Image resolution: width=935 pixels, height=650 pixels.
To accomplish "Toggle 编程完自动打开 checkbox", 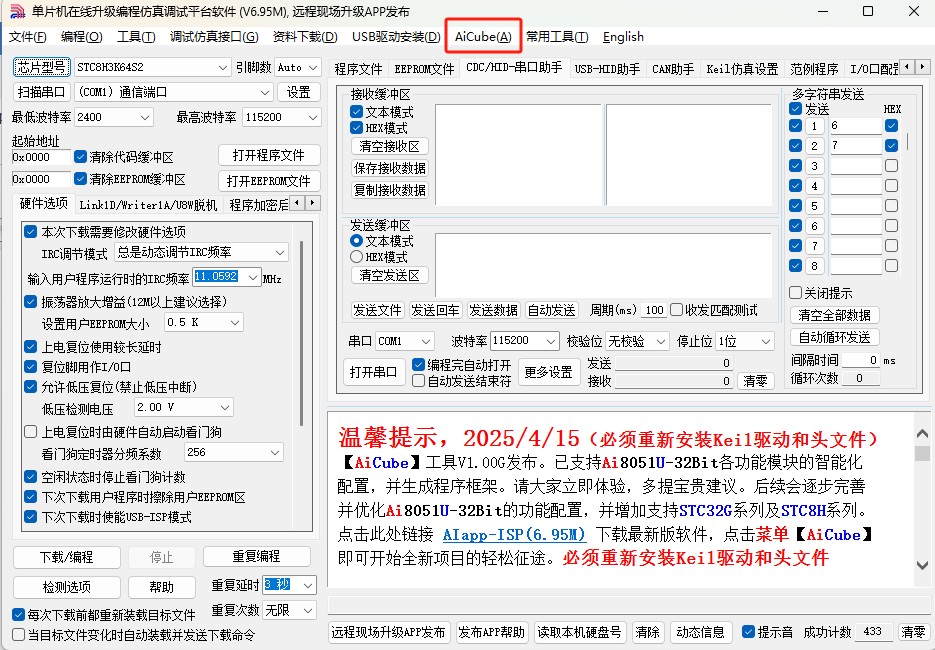I will (x=418, y=364).
